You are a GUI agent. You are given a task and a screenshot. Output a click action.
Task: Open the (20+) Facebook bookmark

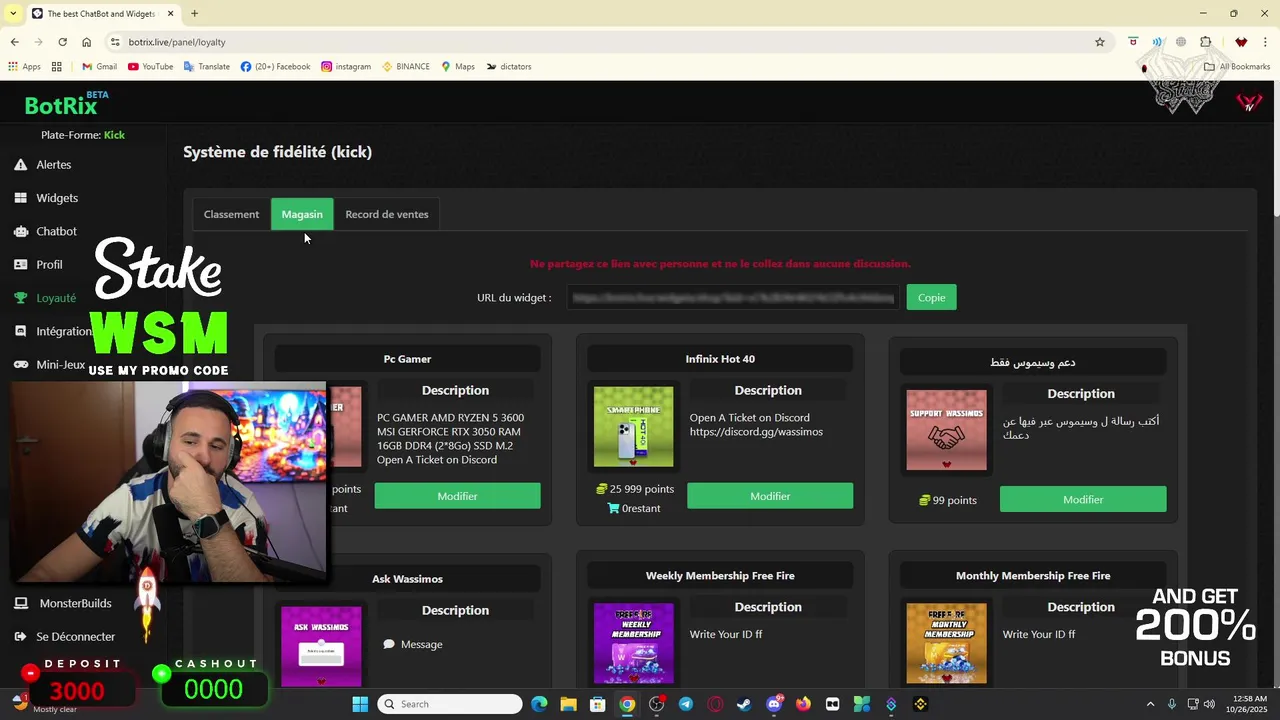[x=276, y=67]
